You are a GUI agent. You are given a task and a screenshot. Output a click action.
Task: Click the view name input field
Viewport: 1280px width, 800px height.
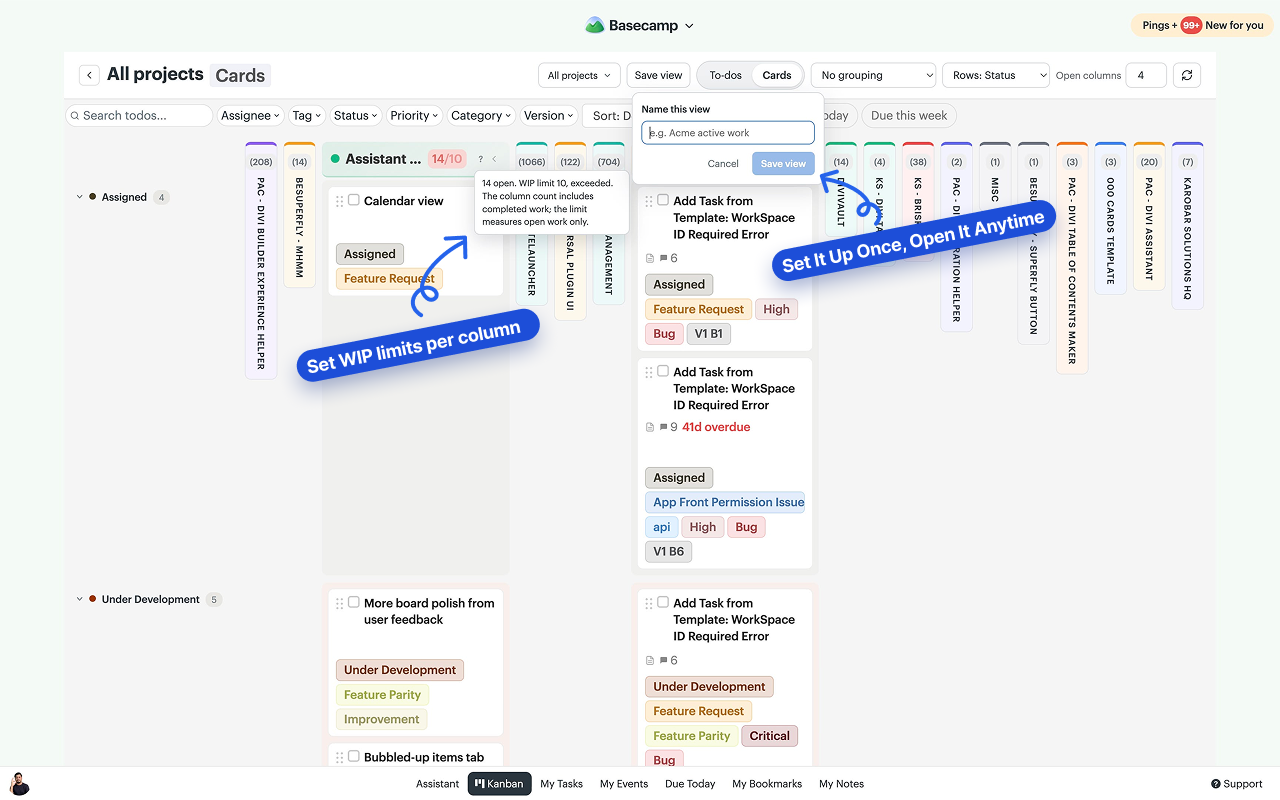(728, 133)
